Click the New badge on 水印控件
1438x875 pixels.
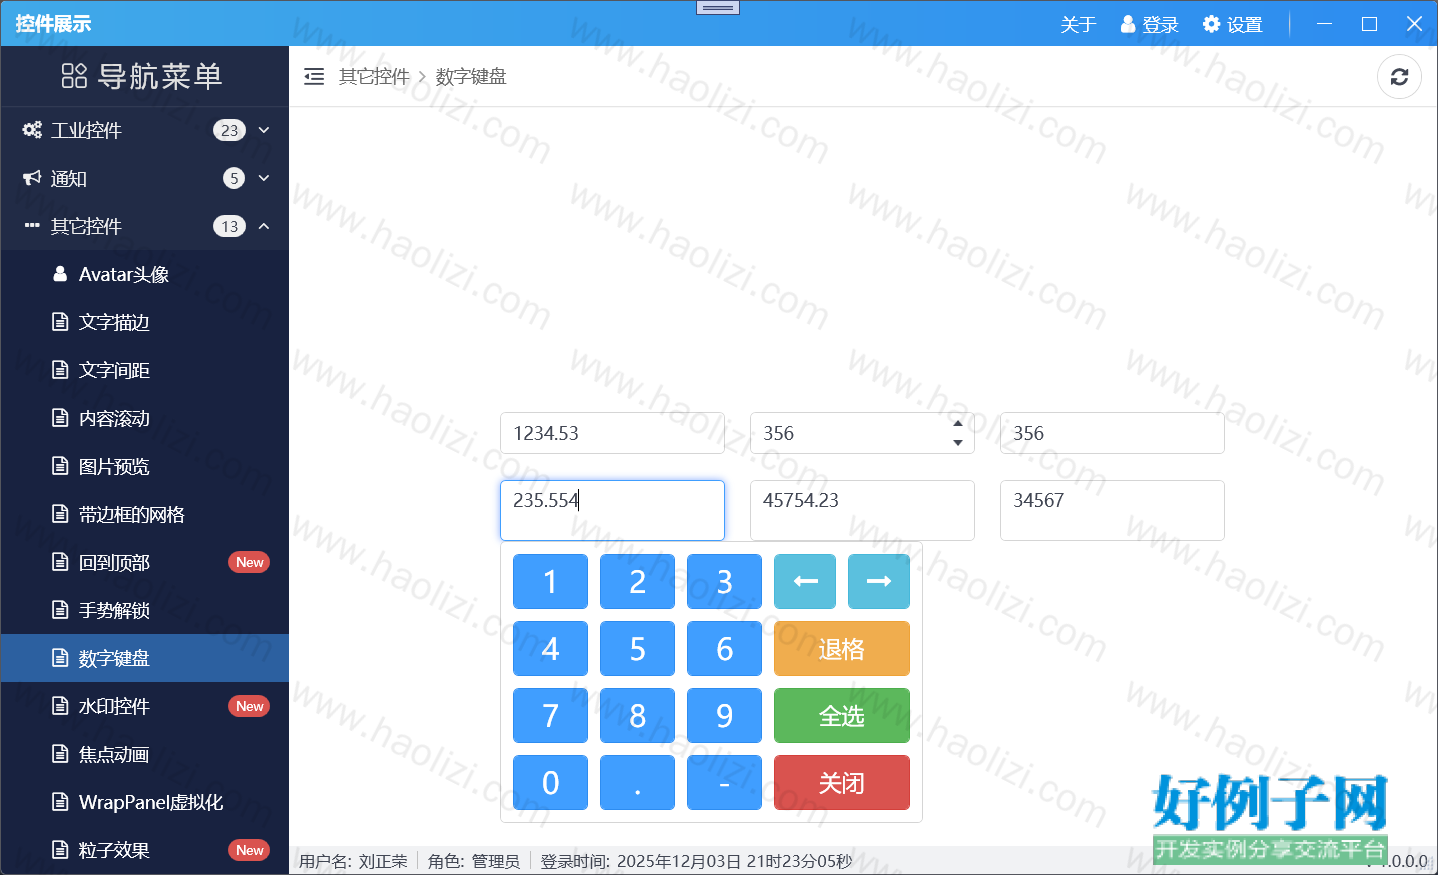(x=249, y=706)
